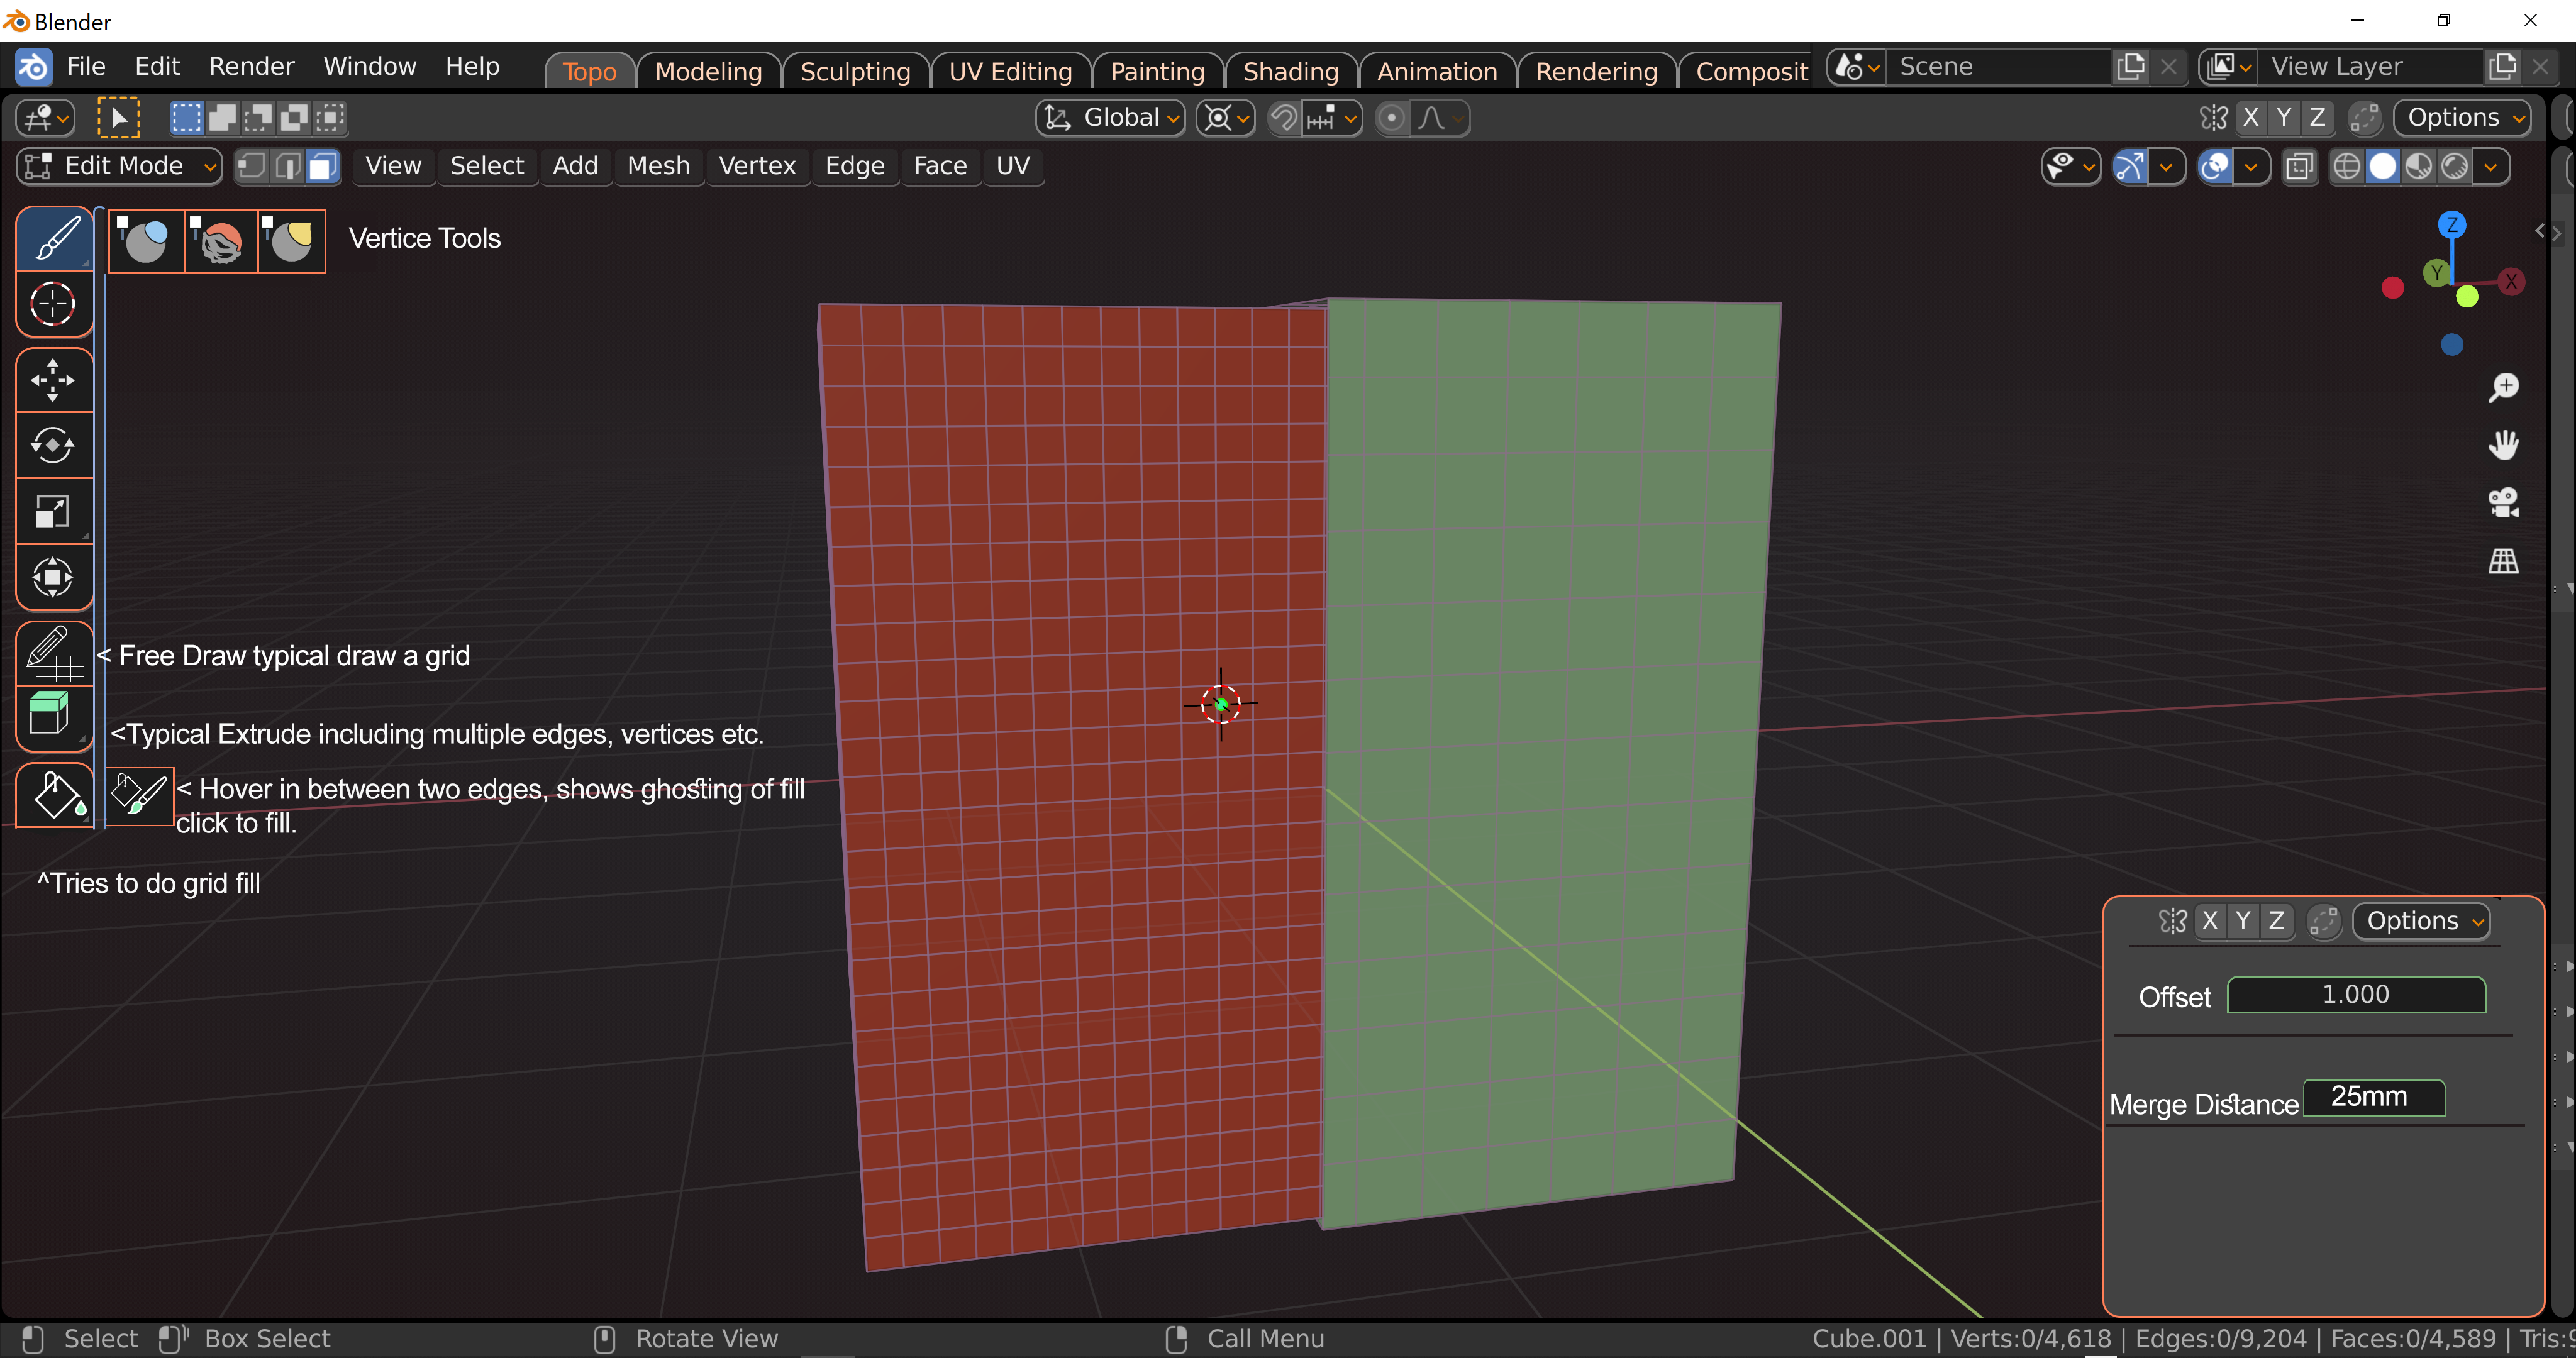This screenshot has width=2576, height=1358.
Task: Toggle snapping magnet
Action: pyautogui.click(x=1284, y=118)
